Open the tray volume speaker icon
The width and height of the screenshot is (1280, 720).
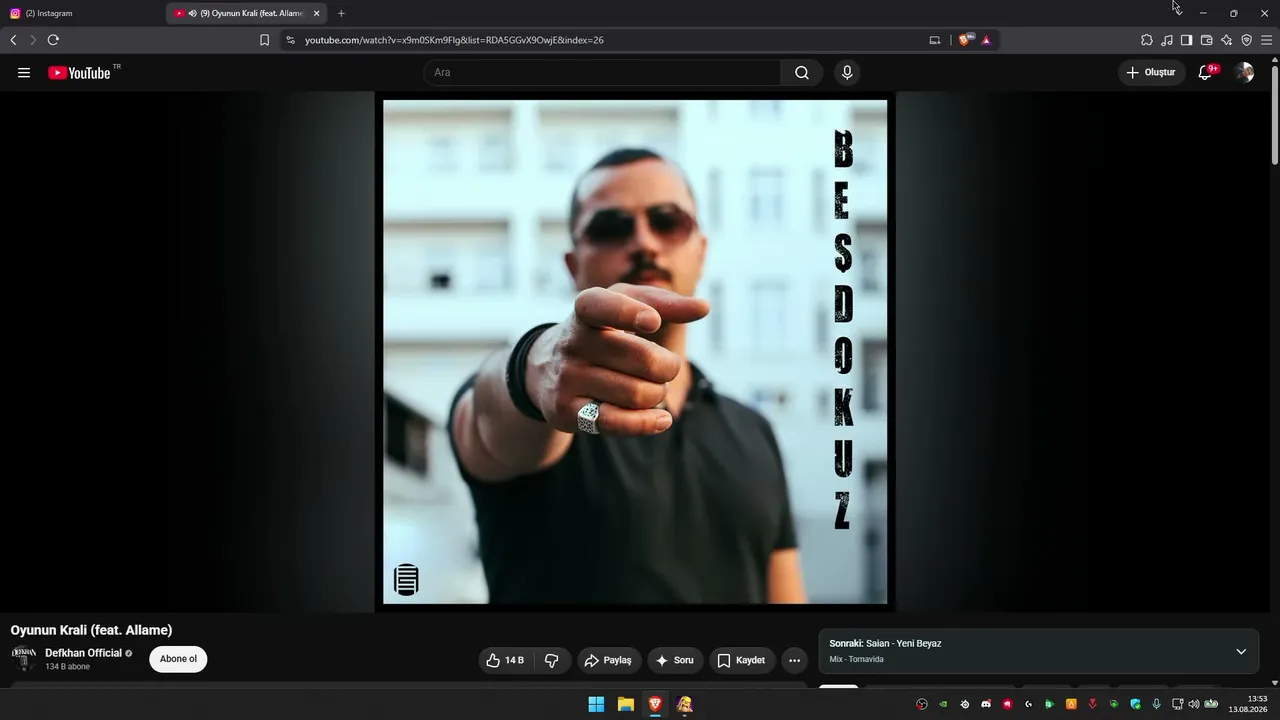pyautogui.click(x=1194, y=704)
